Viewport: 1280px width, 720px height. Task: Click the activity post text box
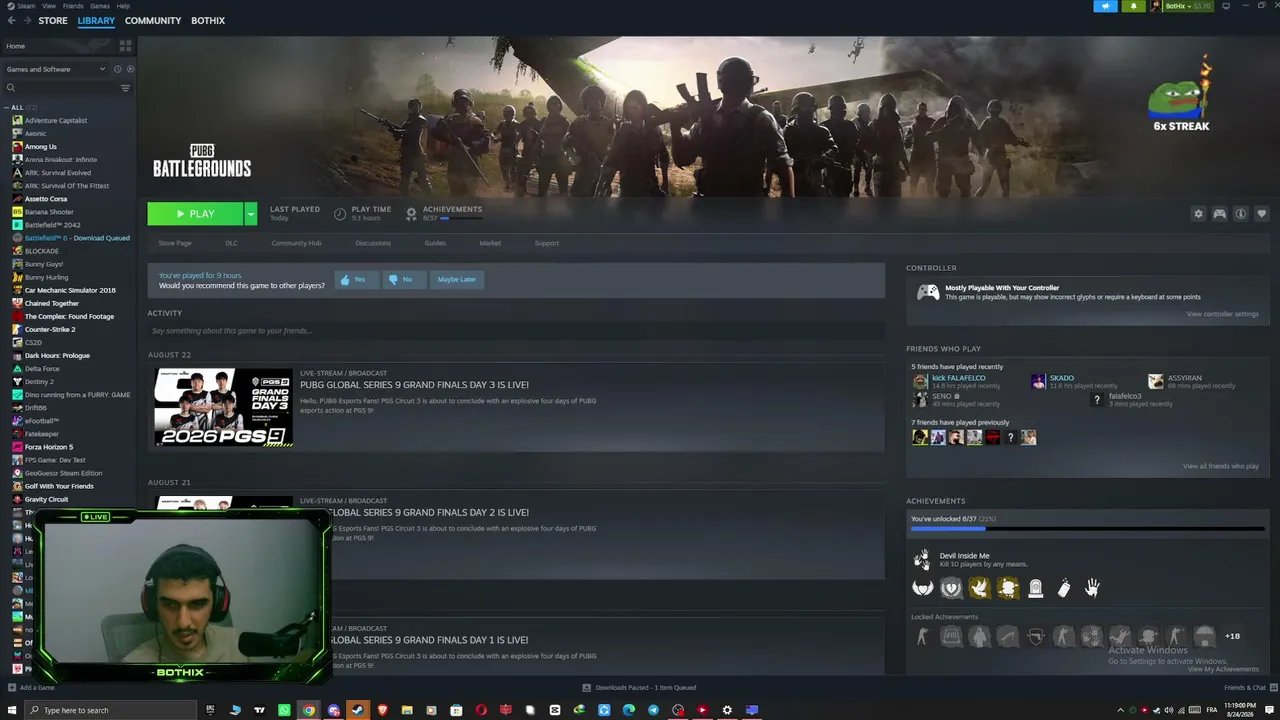(516, 331)
